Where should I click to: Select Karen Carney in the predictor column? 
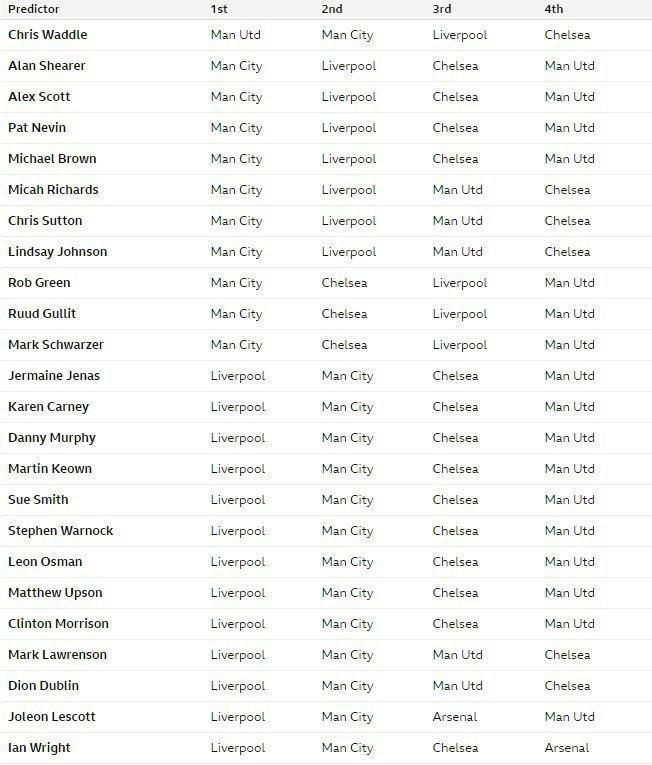48,407
